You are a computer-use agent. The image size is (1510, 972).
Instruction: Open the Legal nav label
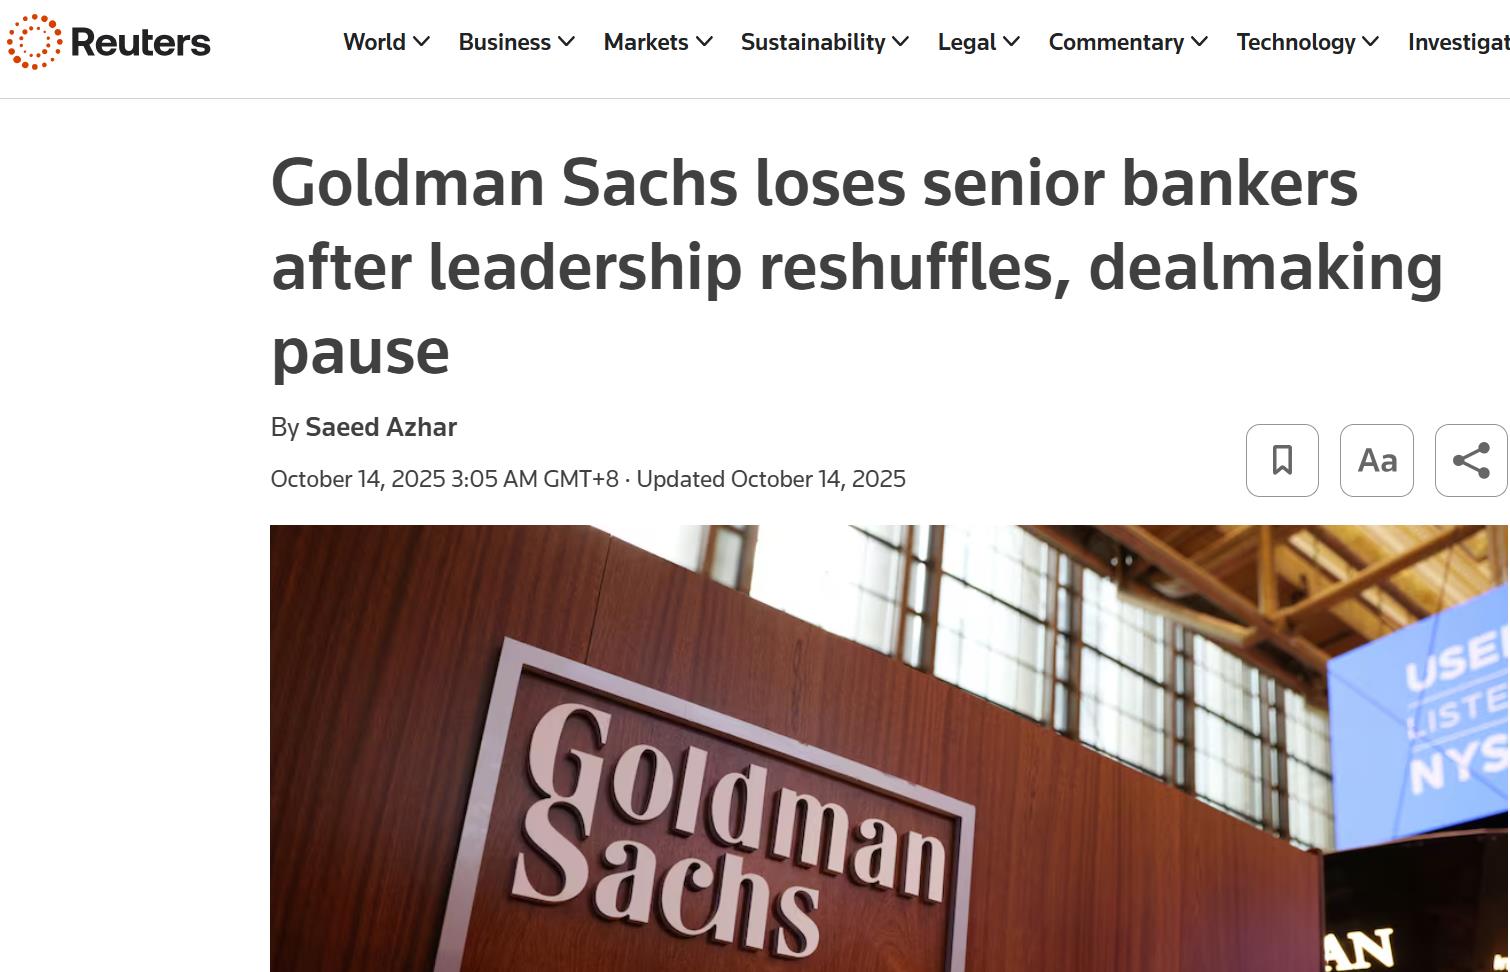pyautogui.click(x=966, y=42)
